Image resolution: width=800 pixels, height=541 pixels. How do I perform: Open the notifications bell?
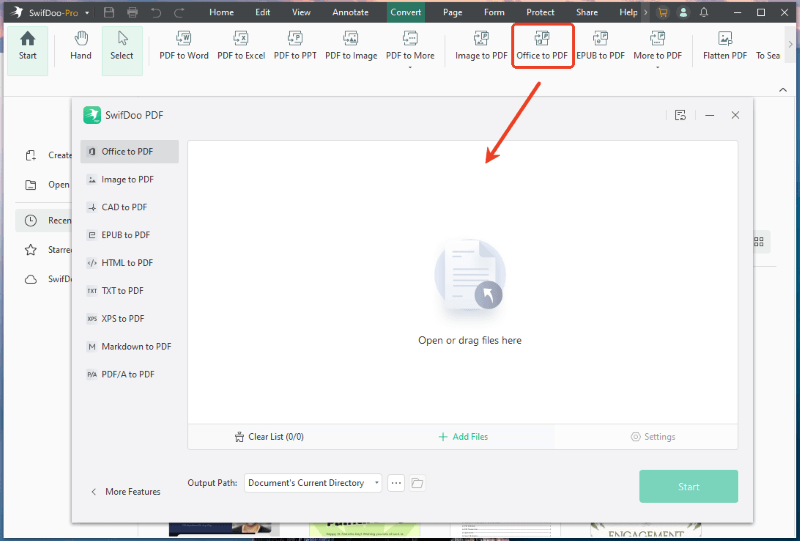click(704, 12)
